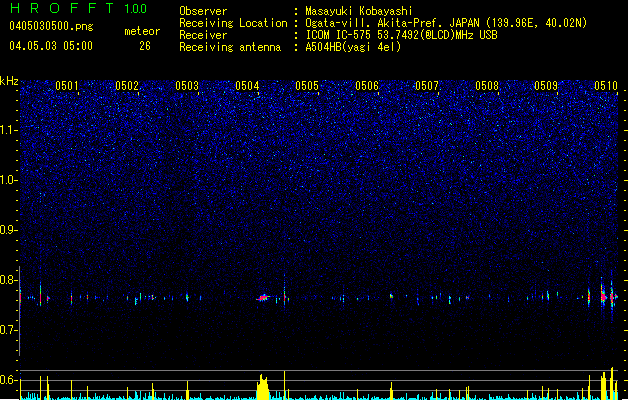The width and height of the screenshot is (629, 400).
Task: Click the meteor count 26
Action: click(x=145, y=46)
